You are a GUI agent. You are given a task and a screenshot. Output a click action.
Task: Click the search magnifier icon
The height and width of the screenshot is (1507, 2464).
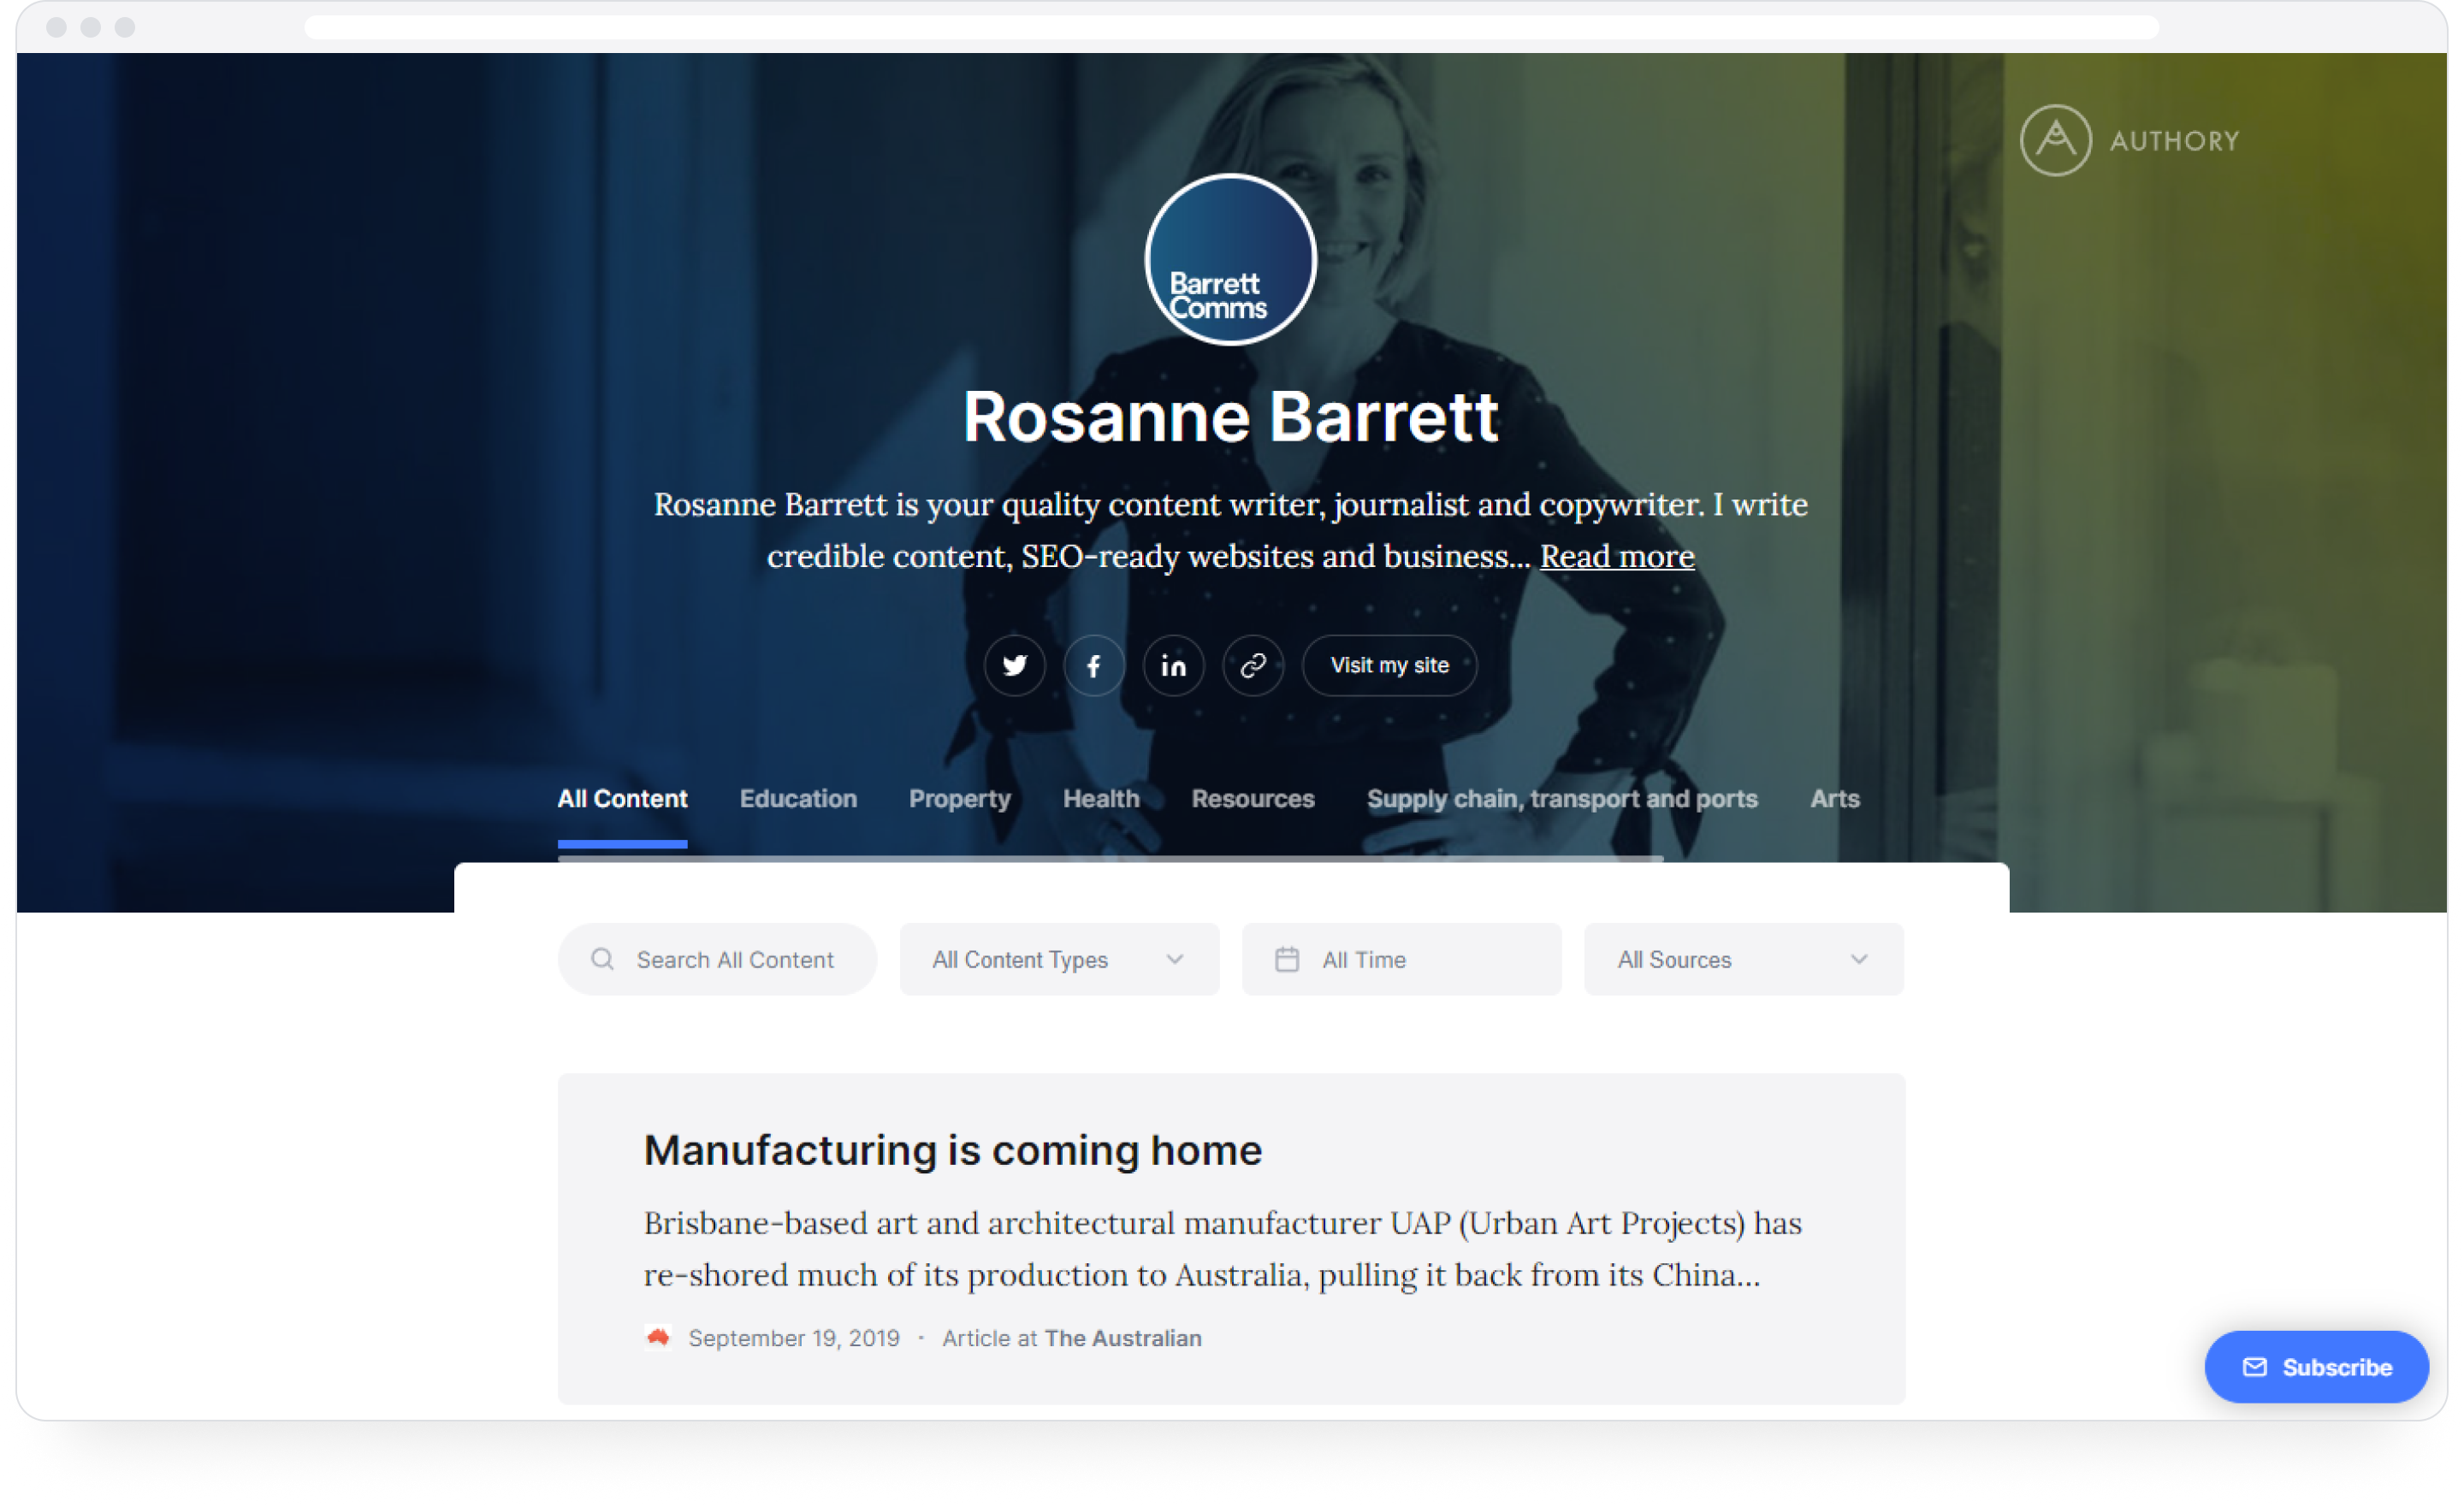[602, 959]
